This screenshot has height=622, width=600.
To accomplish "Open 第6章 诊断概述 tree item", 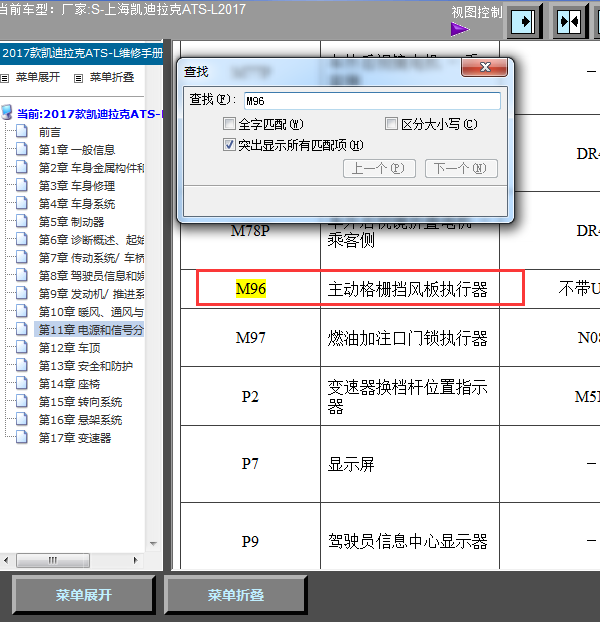I will (91, 240).
